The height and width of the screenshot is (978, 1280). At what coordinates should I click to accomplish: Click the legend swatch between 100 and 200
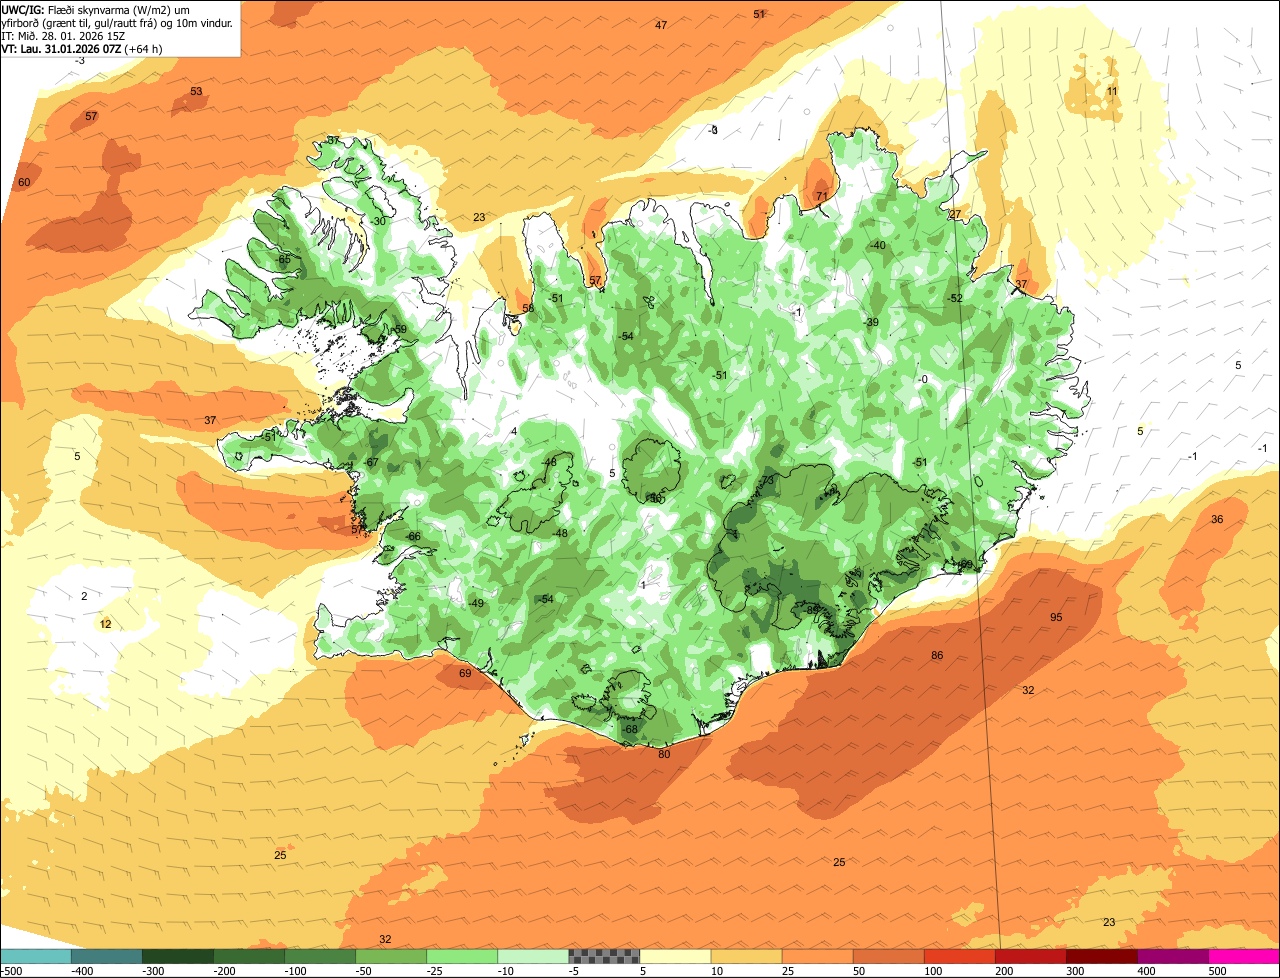pyautogui.click(x=959, y=956)
